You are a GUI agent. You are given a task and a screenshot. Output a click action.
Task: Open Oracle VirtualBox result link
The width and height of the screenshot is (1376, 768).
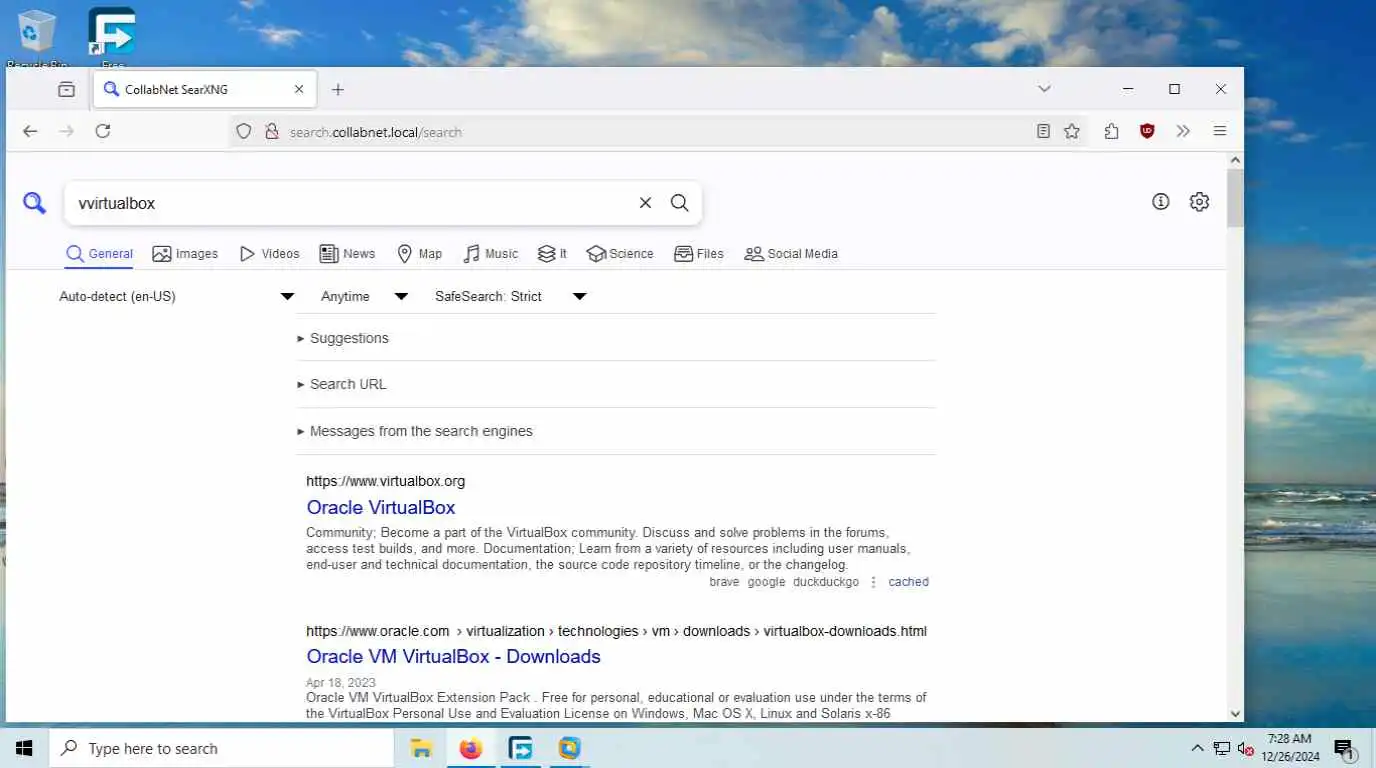tap(381, 507)
